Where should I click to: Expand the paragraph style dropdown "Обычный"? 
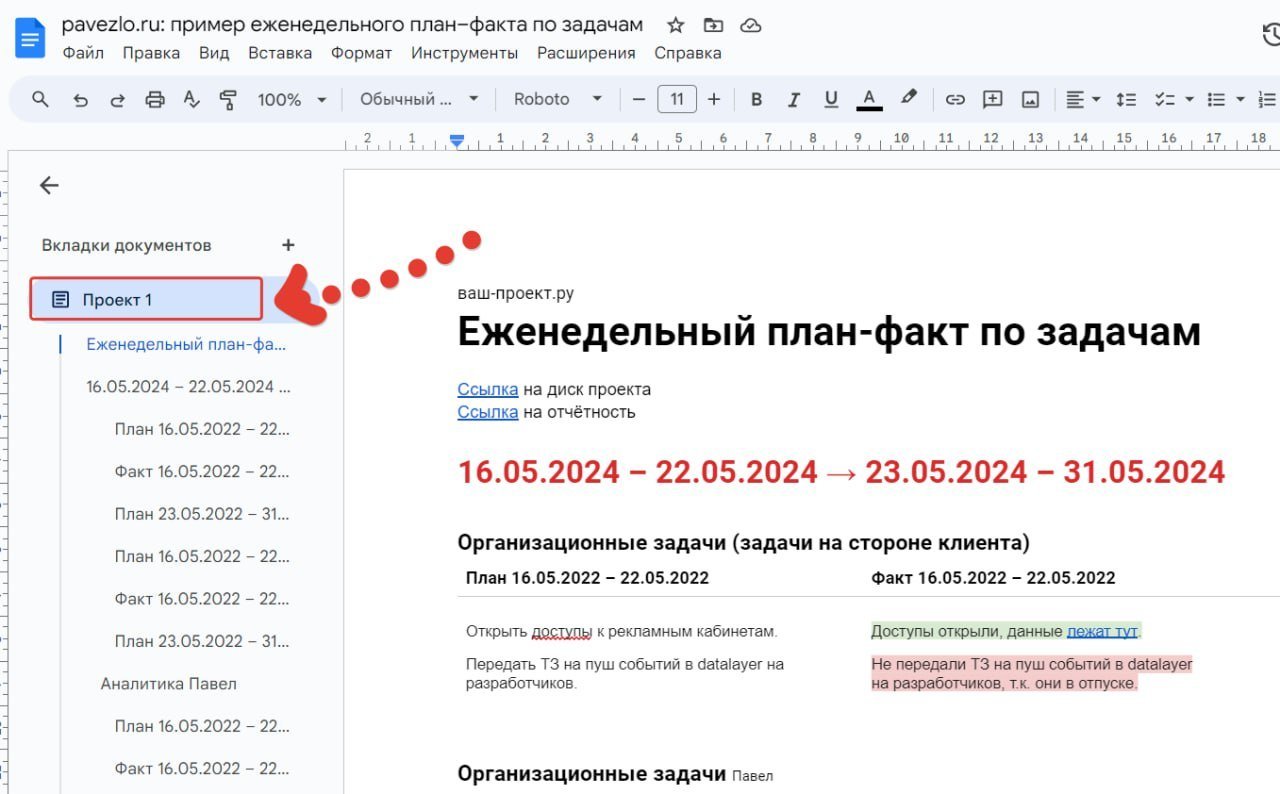419,99
